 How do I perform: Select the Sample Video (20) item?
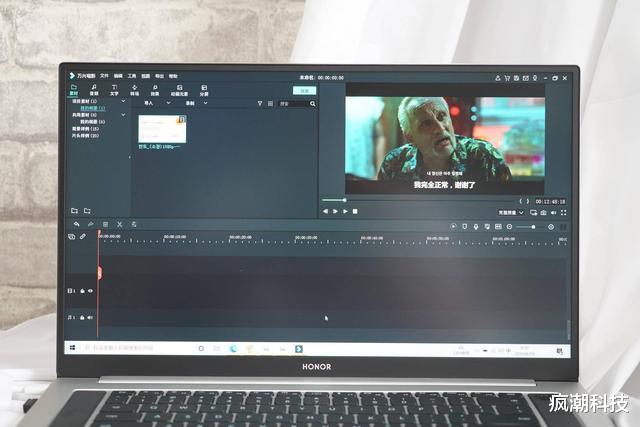[x=85, y=136]
